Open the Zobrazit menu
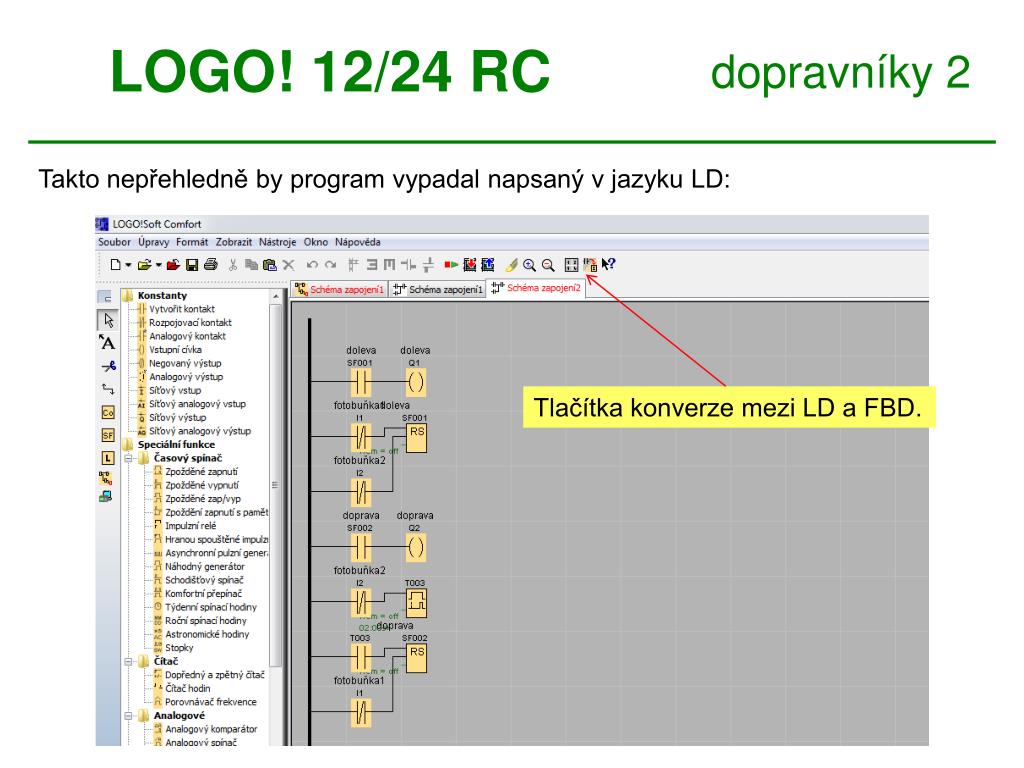 [234, 242]
